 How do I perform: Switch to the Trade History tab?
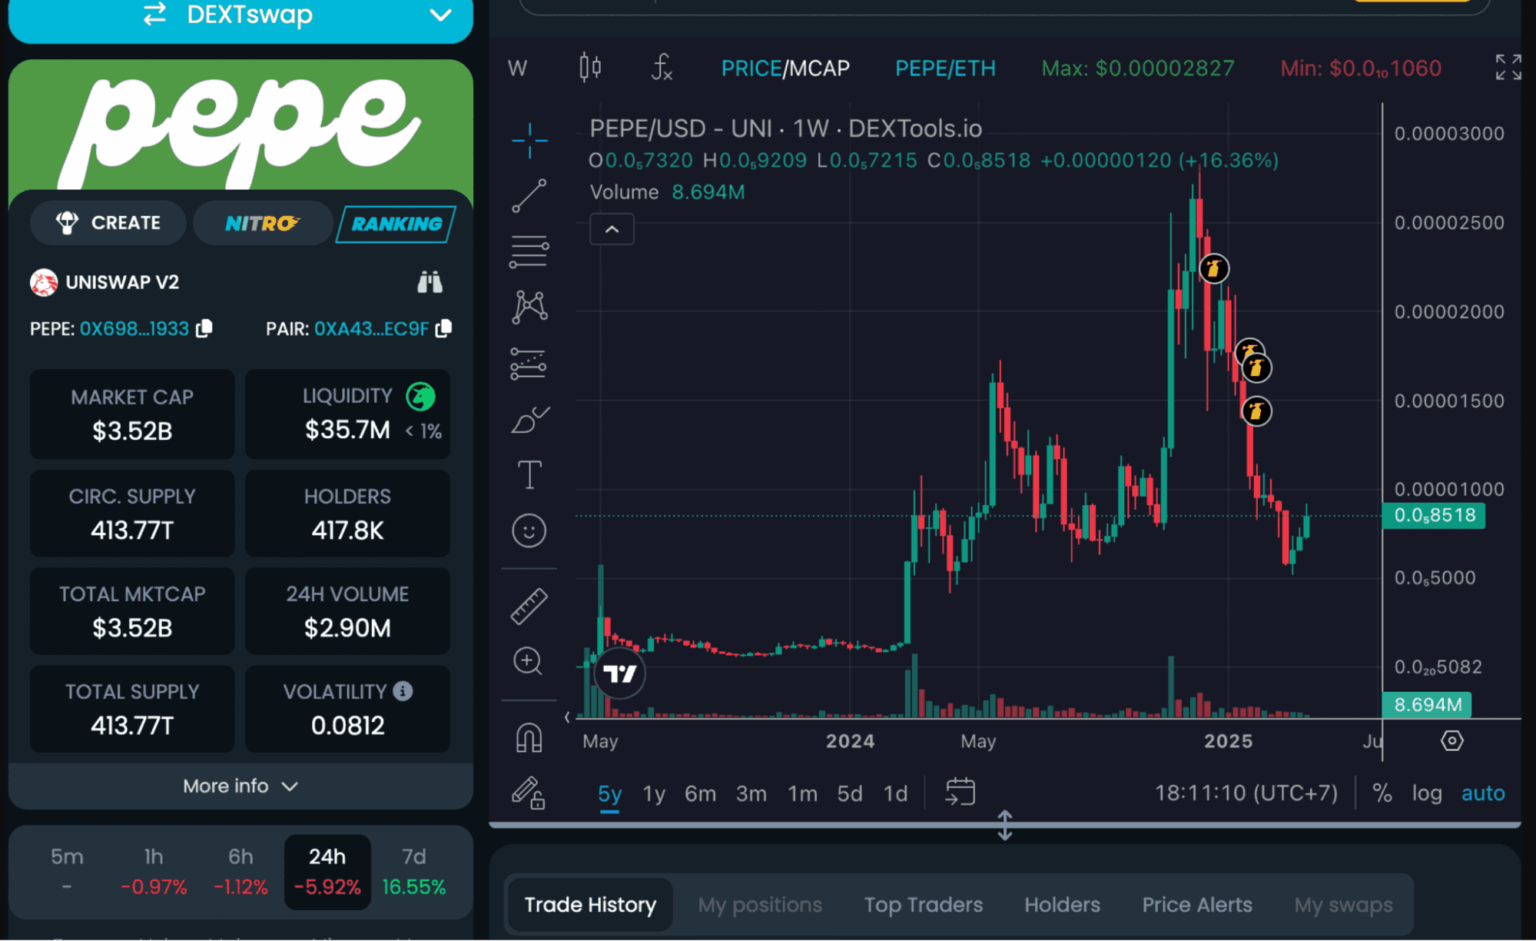590,905
